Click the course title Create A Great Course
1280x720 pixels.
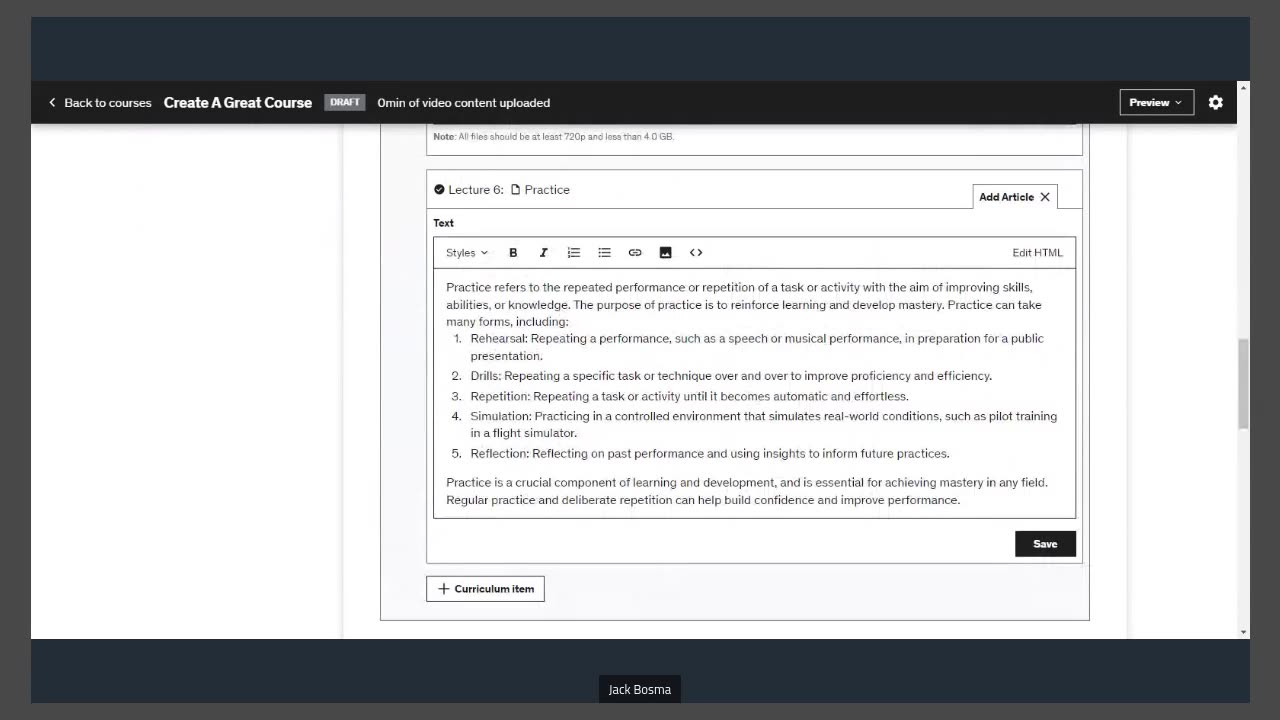coord(238,102)
